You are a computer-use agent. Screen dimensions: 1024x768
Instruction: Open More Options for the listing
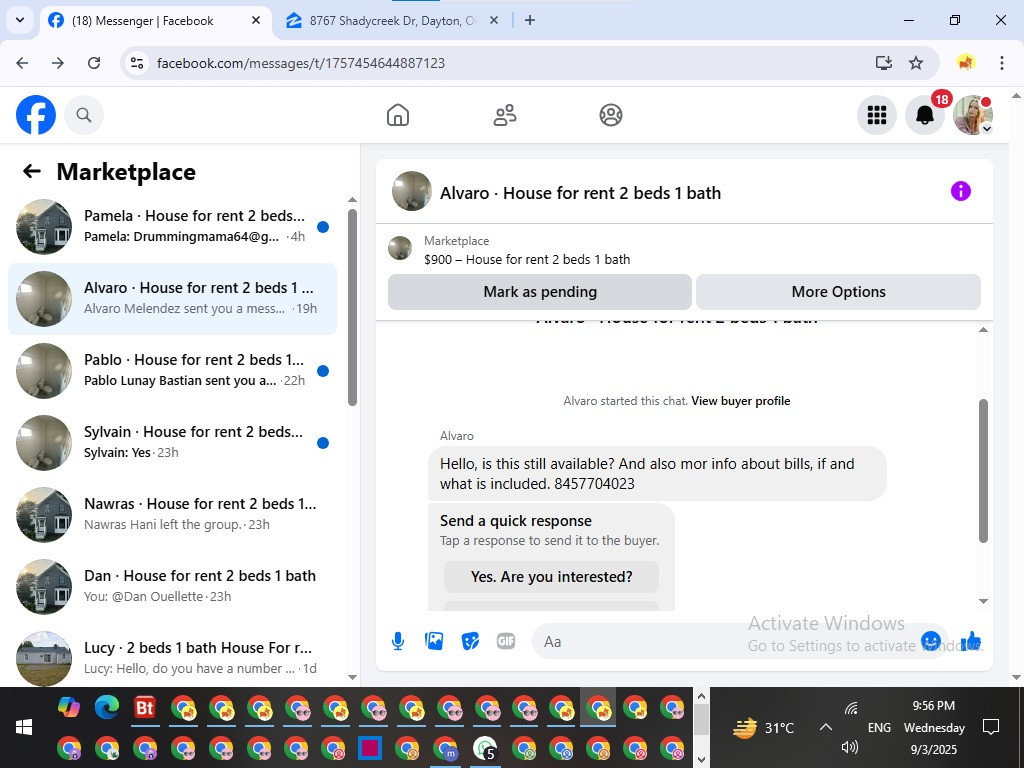pos(839,292)
